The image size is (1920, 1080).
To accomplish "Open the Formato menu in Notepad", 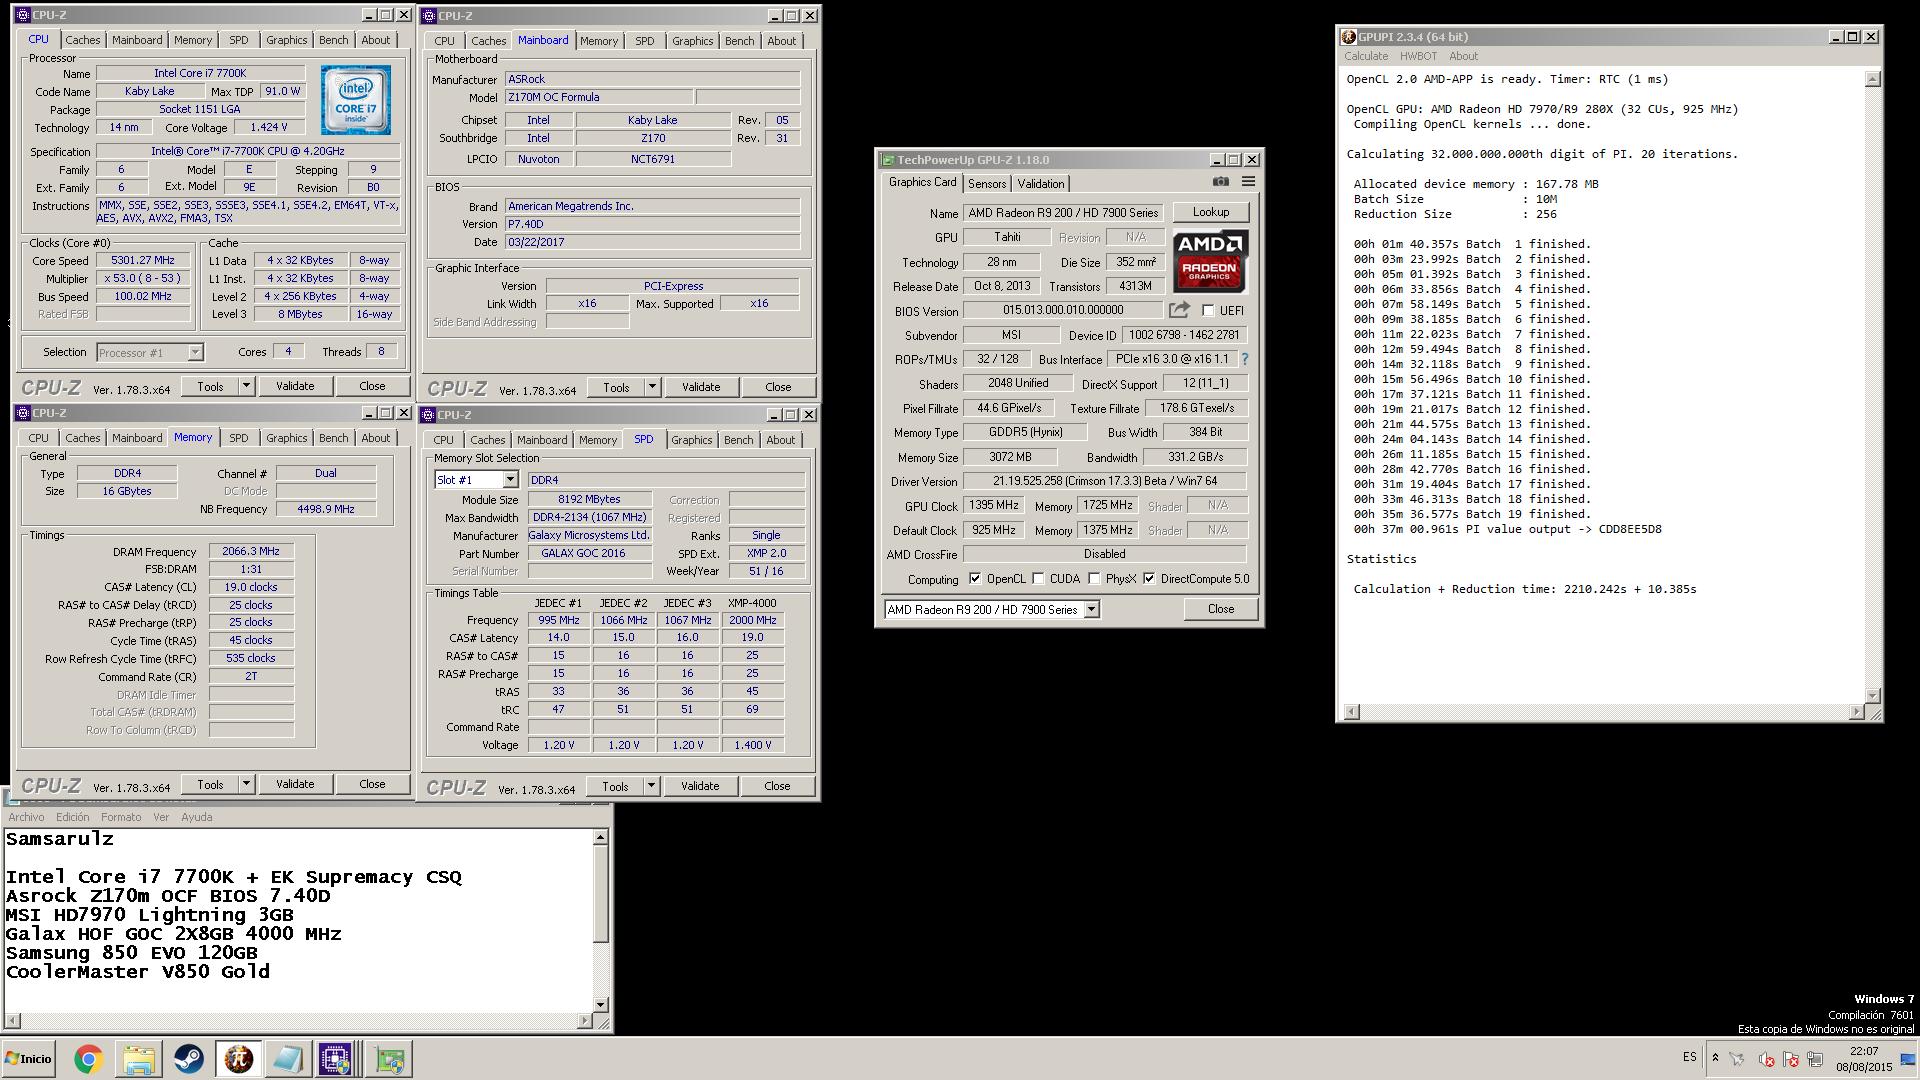I will click(120, 817).
